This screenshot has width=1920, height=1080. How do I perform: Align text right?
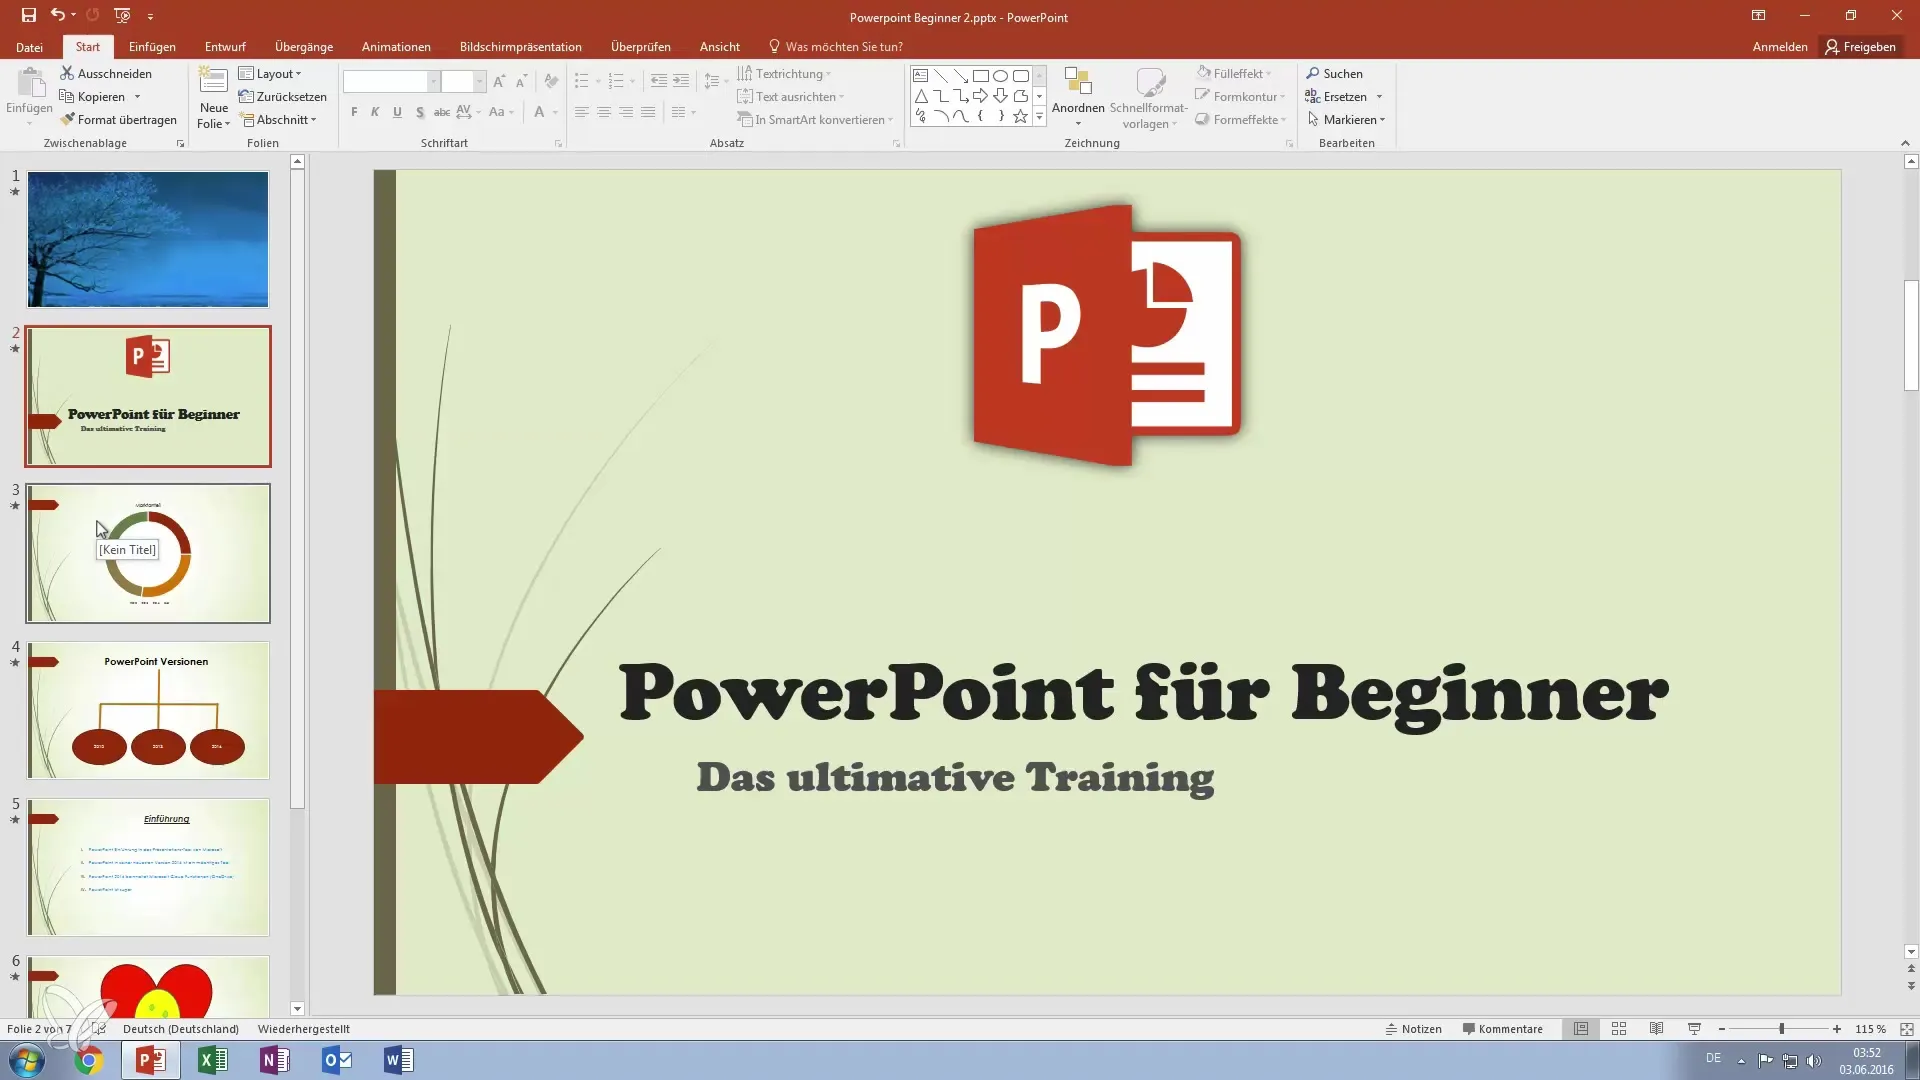coord(626,112)
